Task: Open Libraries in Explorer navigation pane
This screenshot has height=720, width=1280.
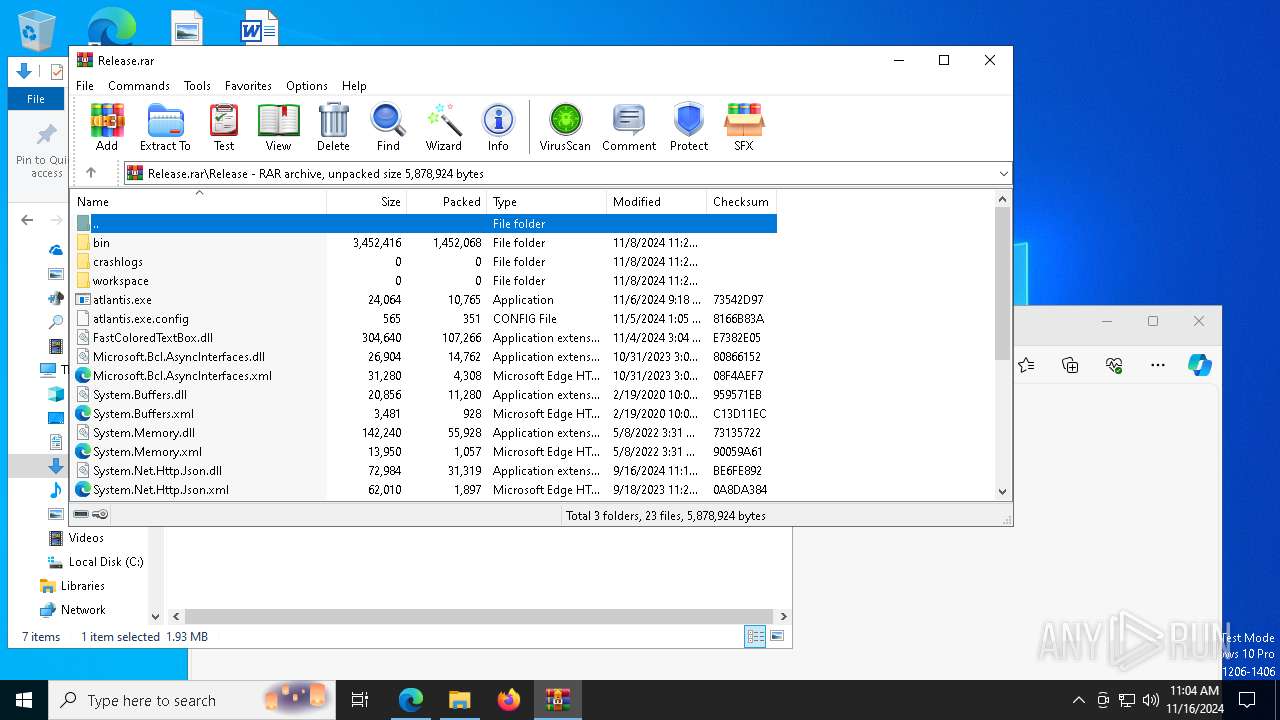Action: pos(72,586)
